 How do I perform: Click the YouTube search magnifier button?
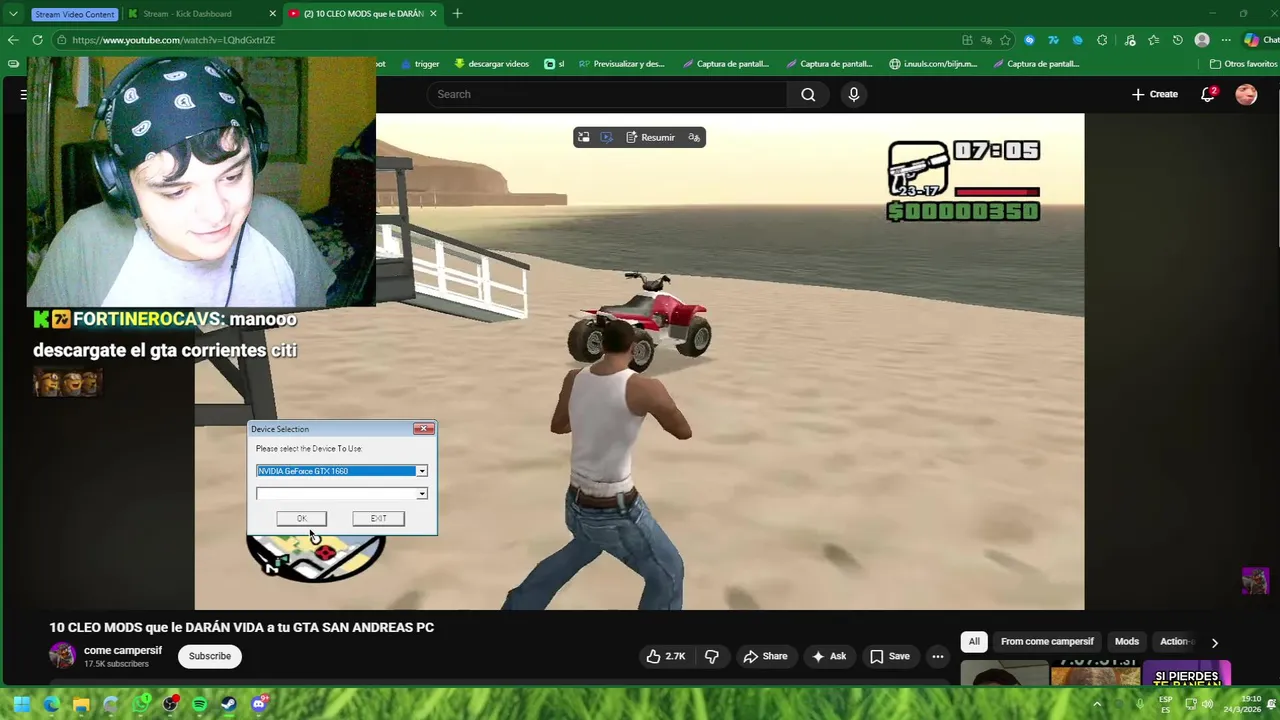coord(808,94)
